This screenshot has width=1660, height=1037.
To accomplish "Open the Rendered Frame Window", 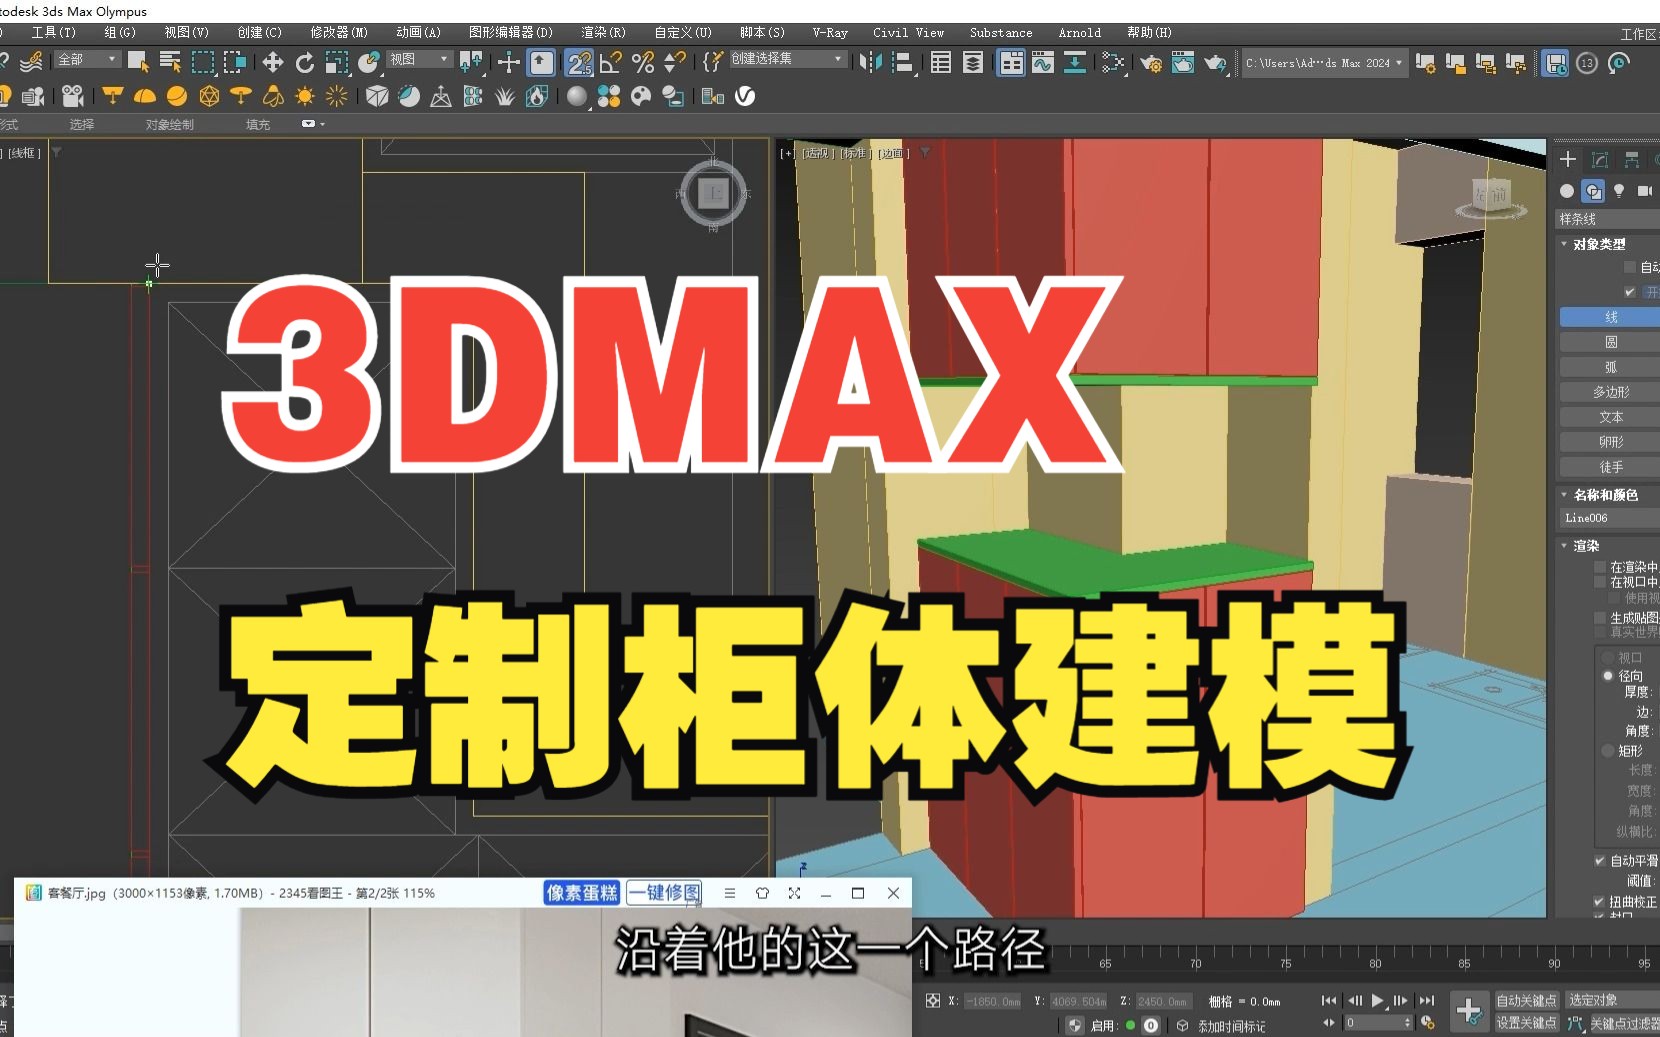I will click(1183, 62).
